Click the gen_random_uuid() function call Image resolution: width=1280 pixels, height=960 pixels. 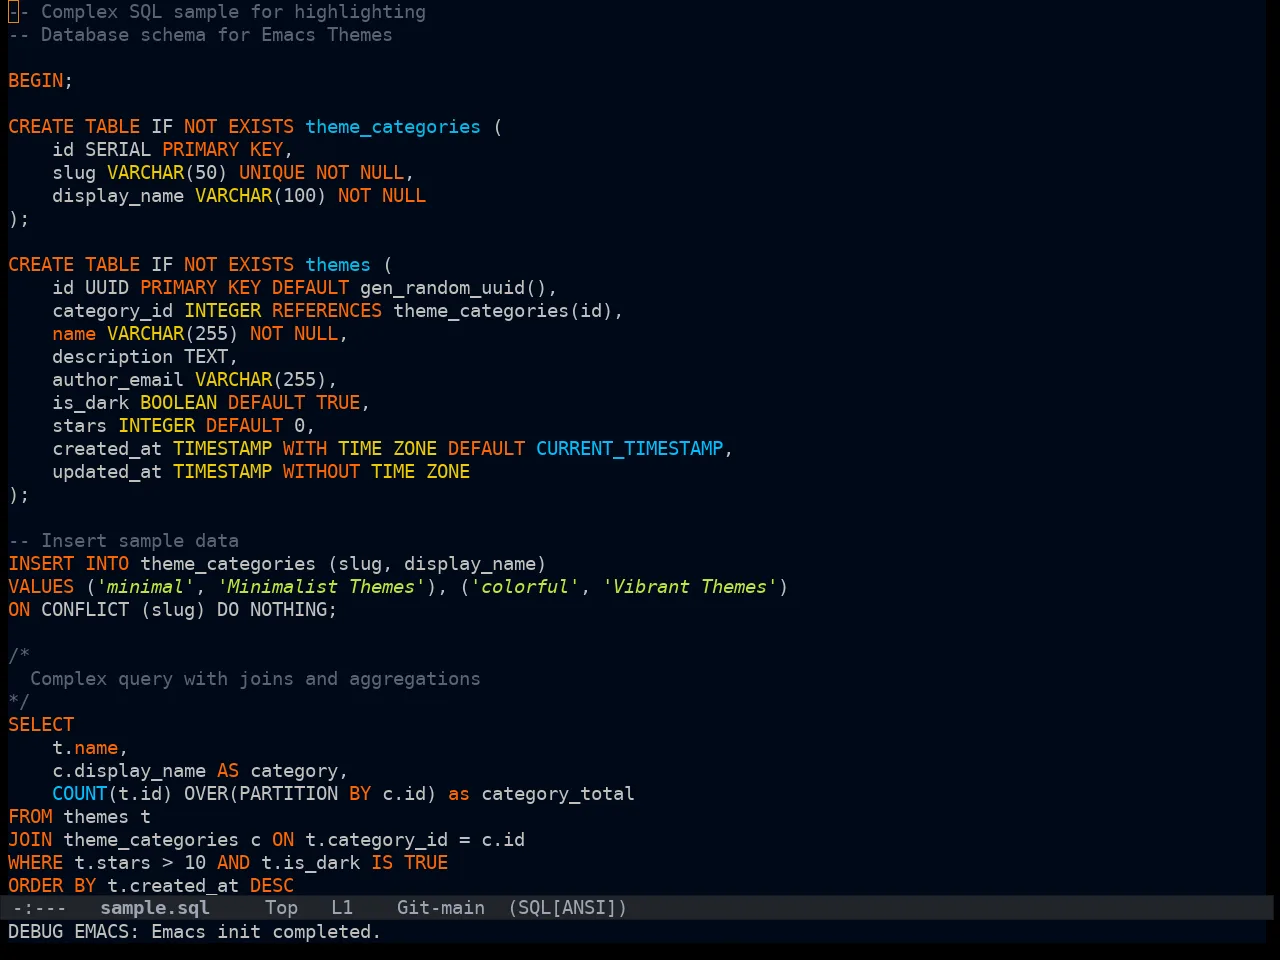pyautogui.click(x=453, y=288)
